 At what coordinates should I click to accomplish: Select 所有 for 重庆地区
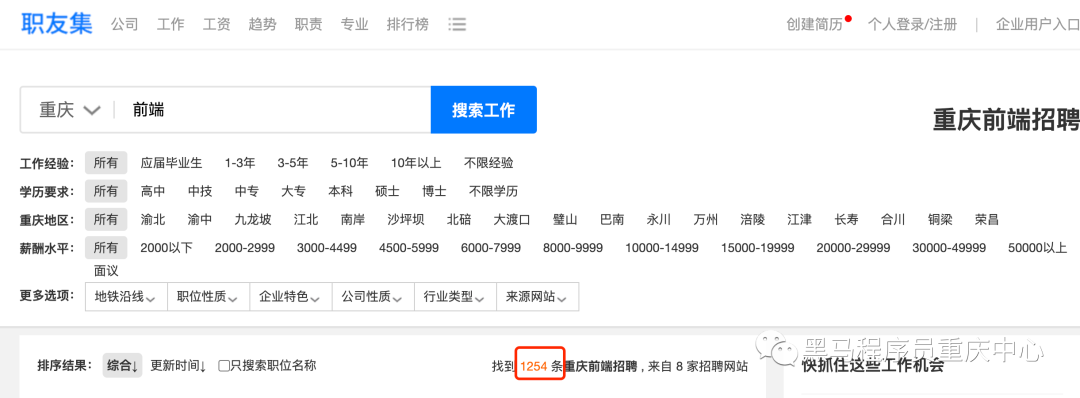pyautogui.click(x=106, y=220)
